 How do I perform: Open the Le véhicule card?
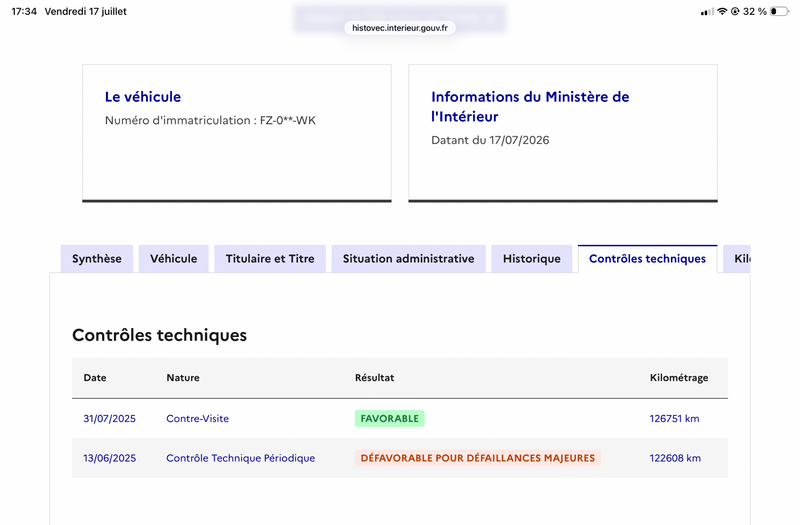click(237, 133)
